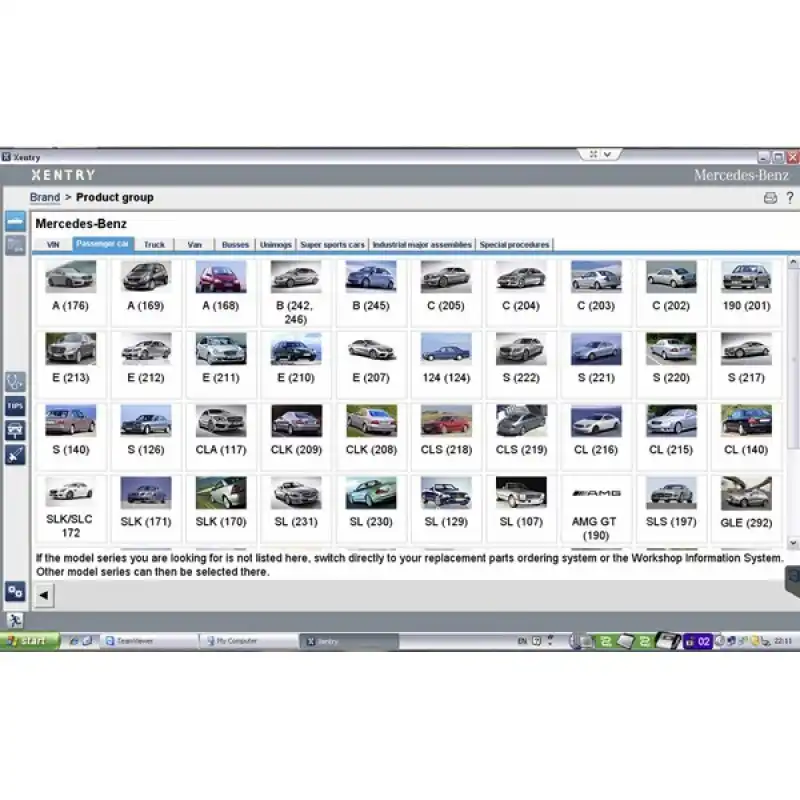This screenshot has height=800, width=800.
Task: Choose the SLK/SLC 172 model
Action: [x=70, y=508]
